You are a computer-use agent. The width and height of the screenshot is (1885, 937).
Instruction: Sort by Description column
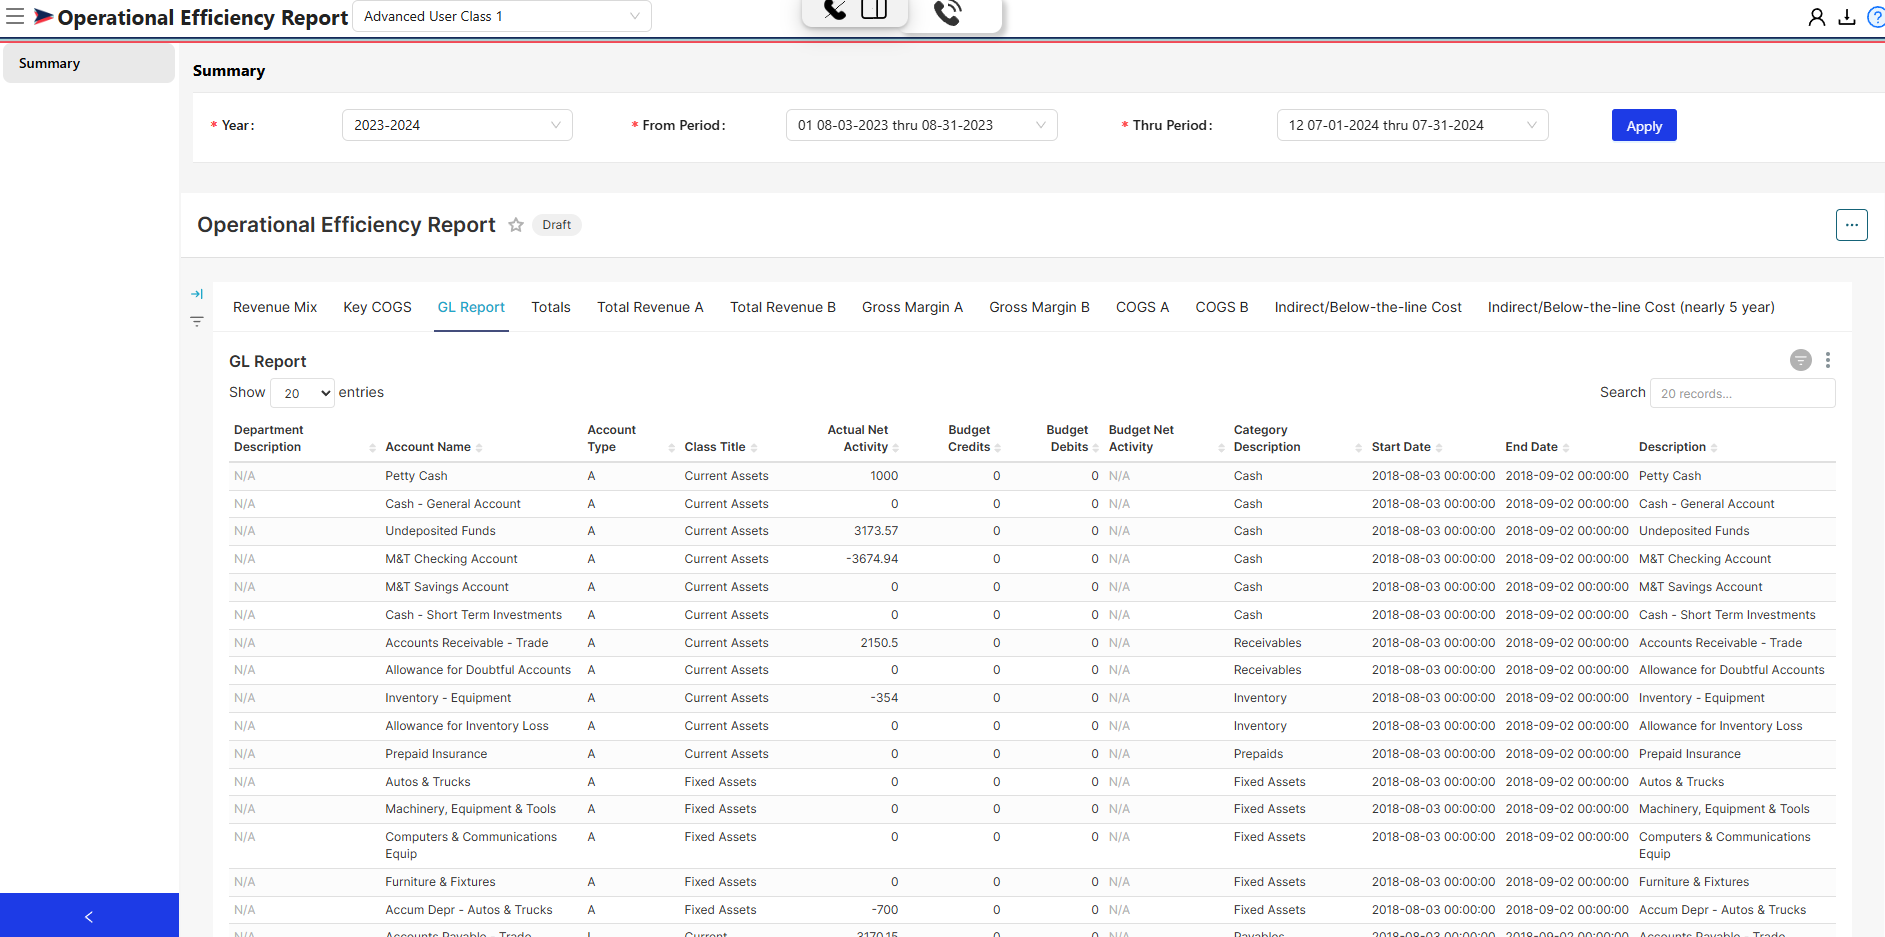(x=1714, y=448)
